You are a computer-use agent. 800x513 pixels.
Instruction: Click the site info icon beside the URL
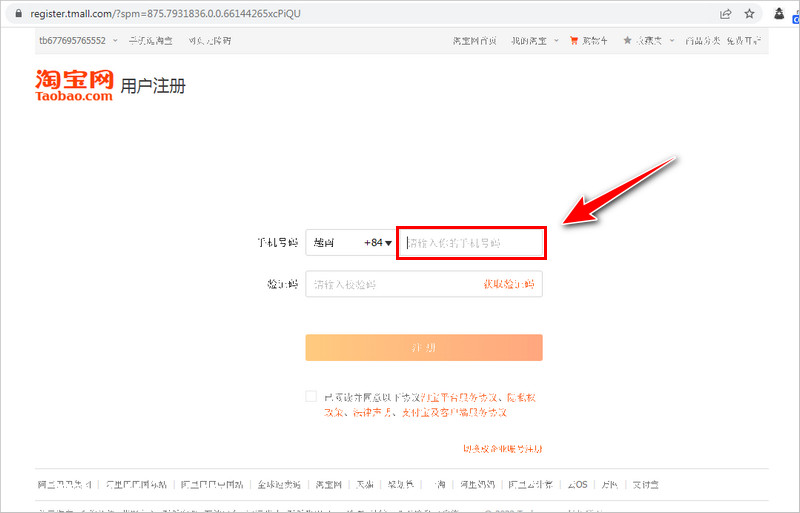click(15, 14)
